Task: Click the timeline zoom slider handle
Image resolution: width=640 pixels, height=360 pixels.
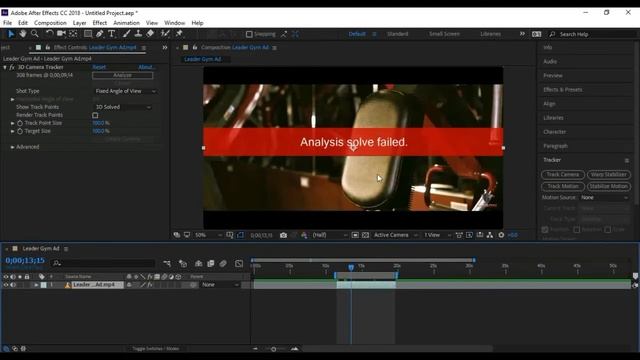Action: coord(273,349)
